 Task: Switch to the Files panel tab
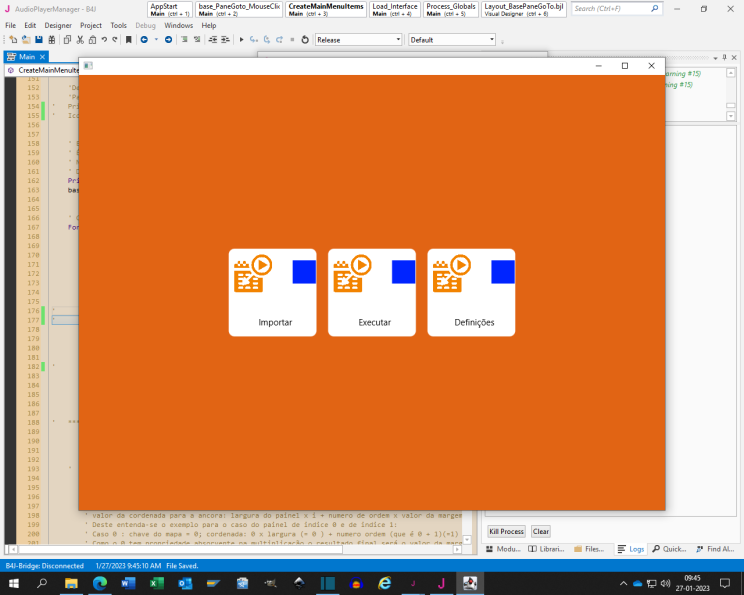tap(589, 549)
